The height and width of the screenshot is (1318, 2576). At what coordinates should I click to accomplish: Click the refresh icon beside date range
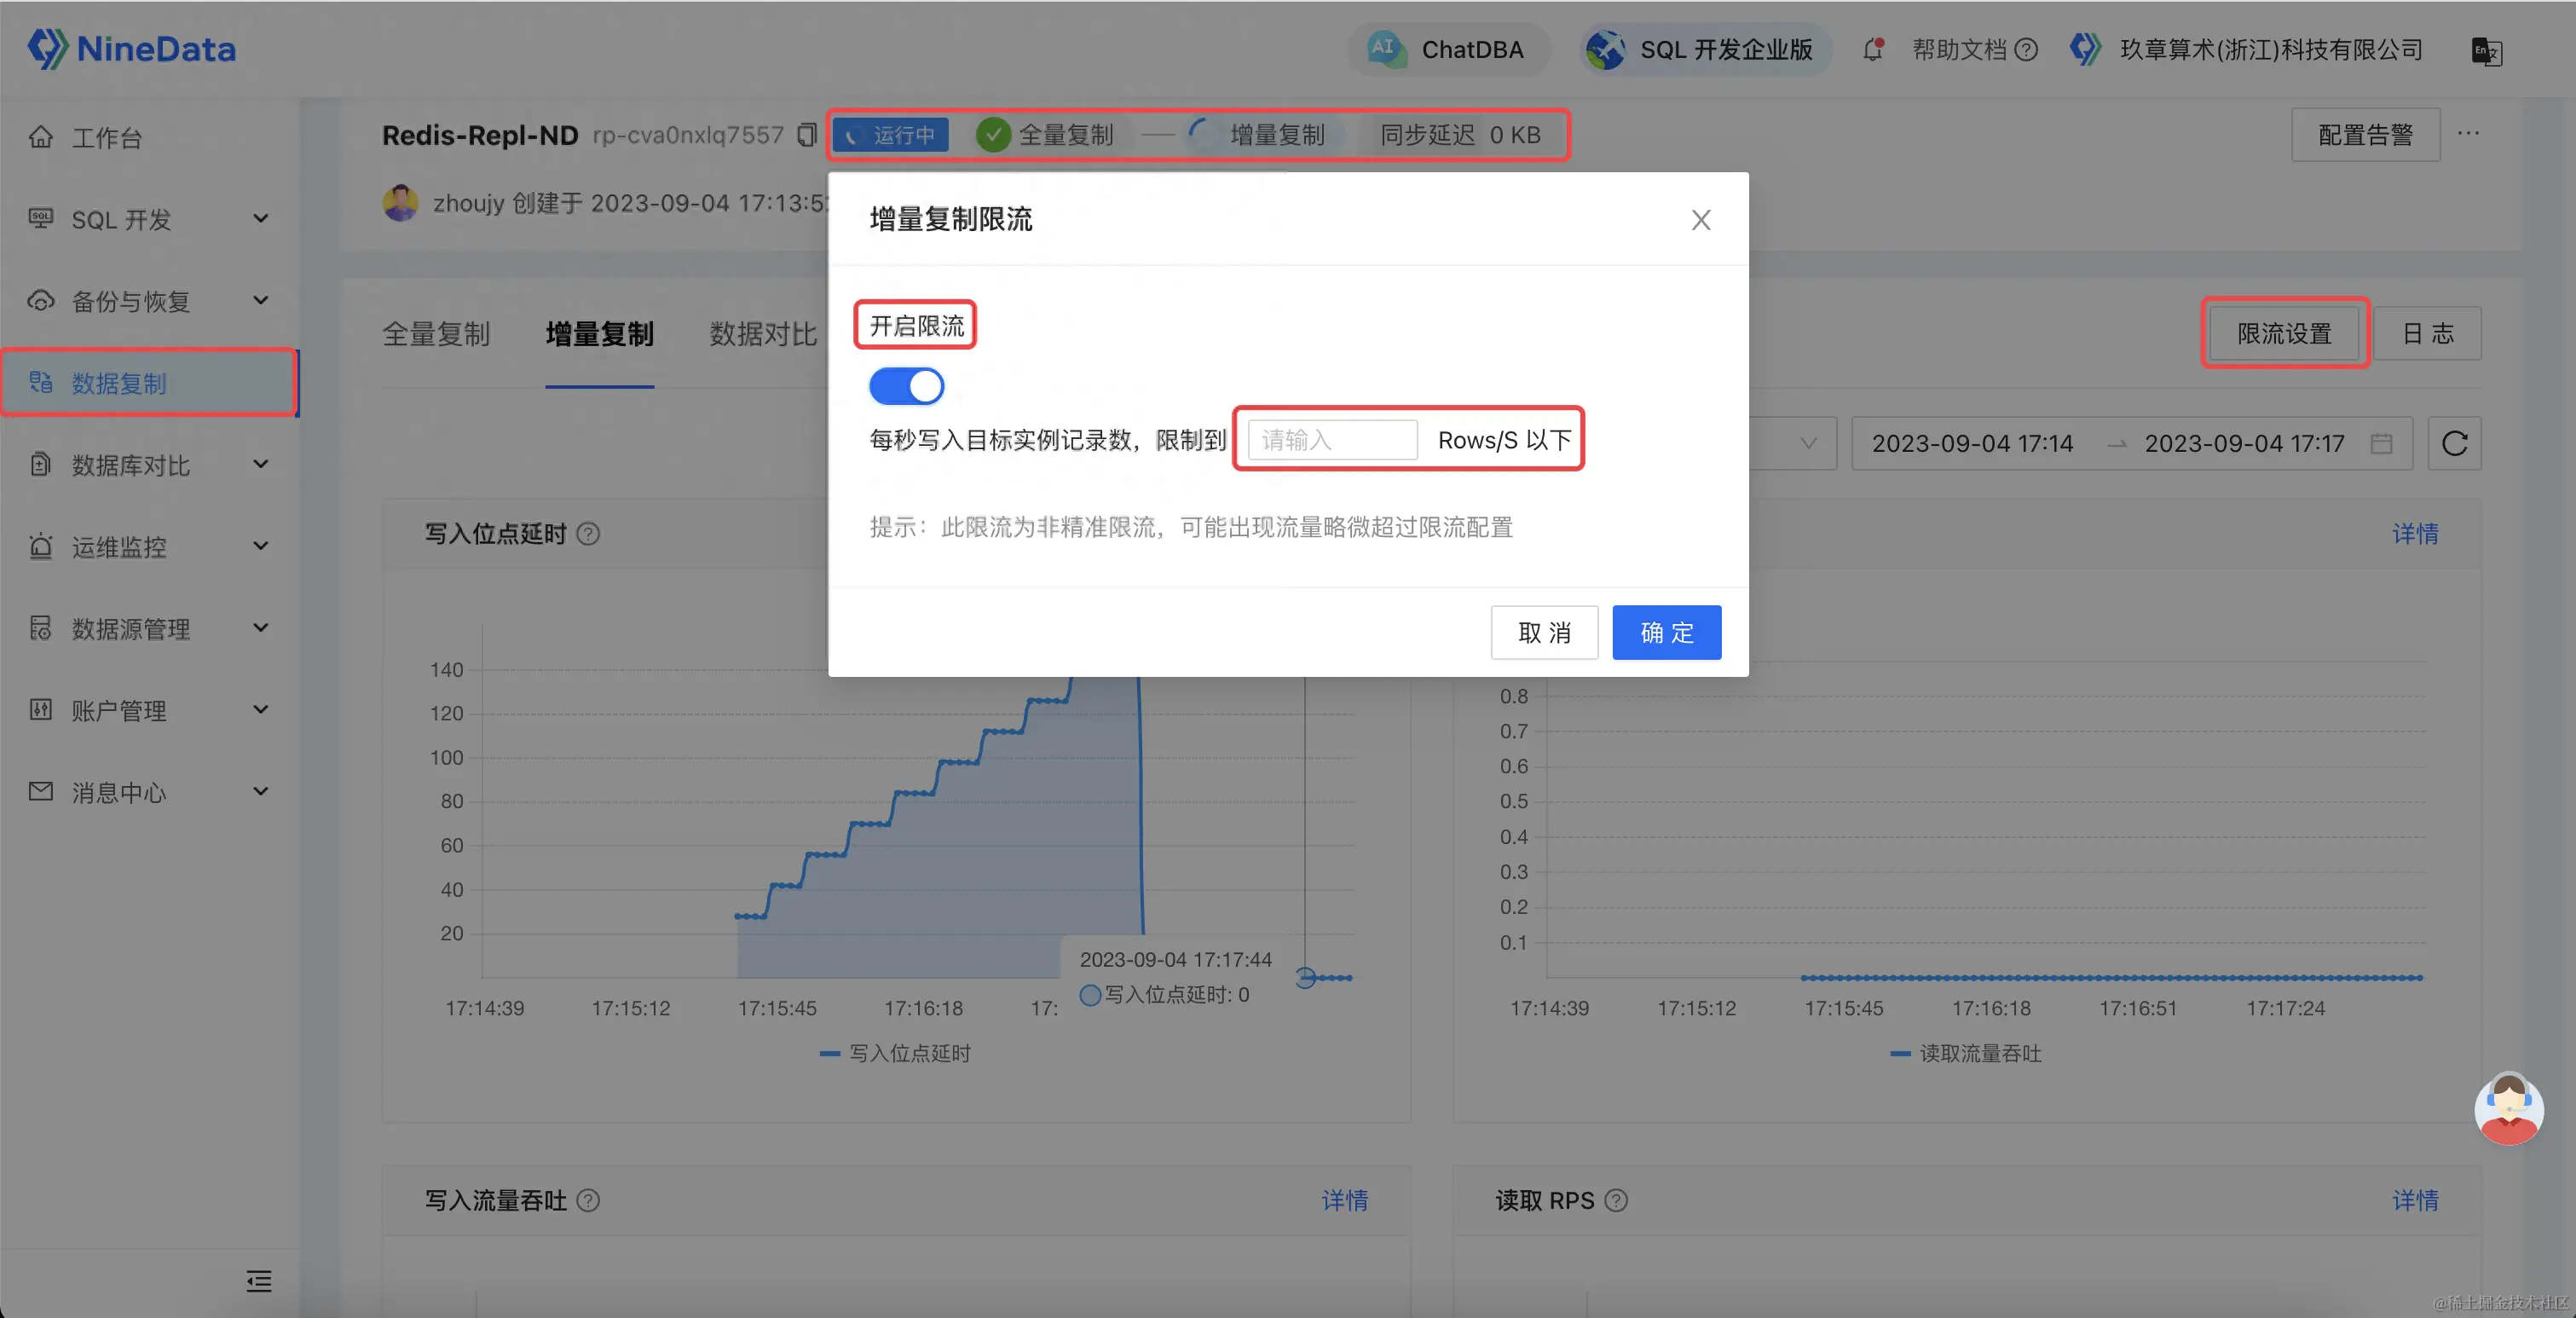pyautogui.click(x=2454, y=443)
